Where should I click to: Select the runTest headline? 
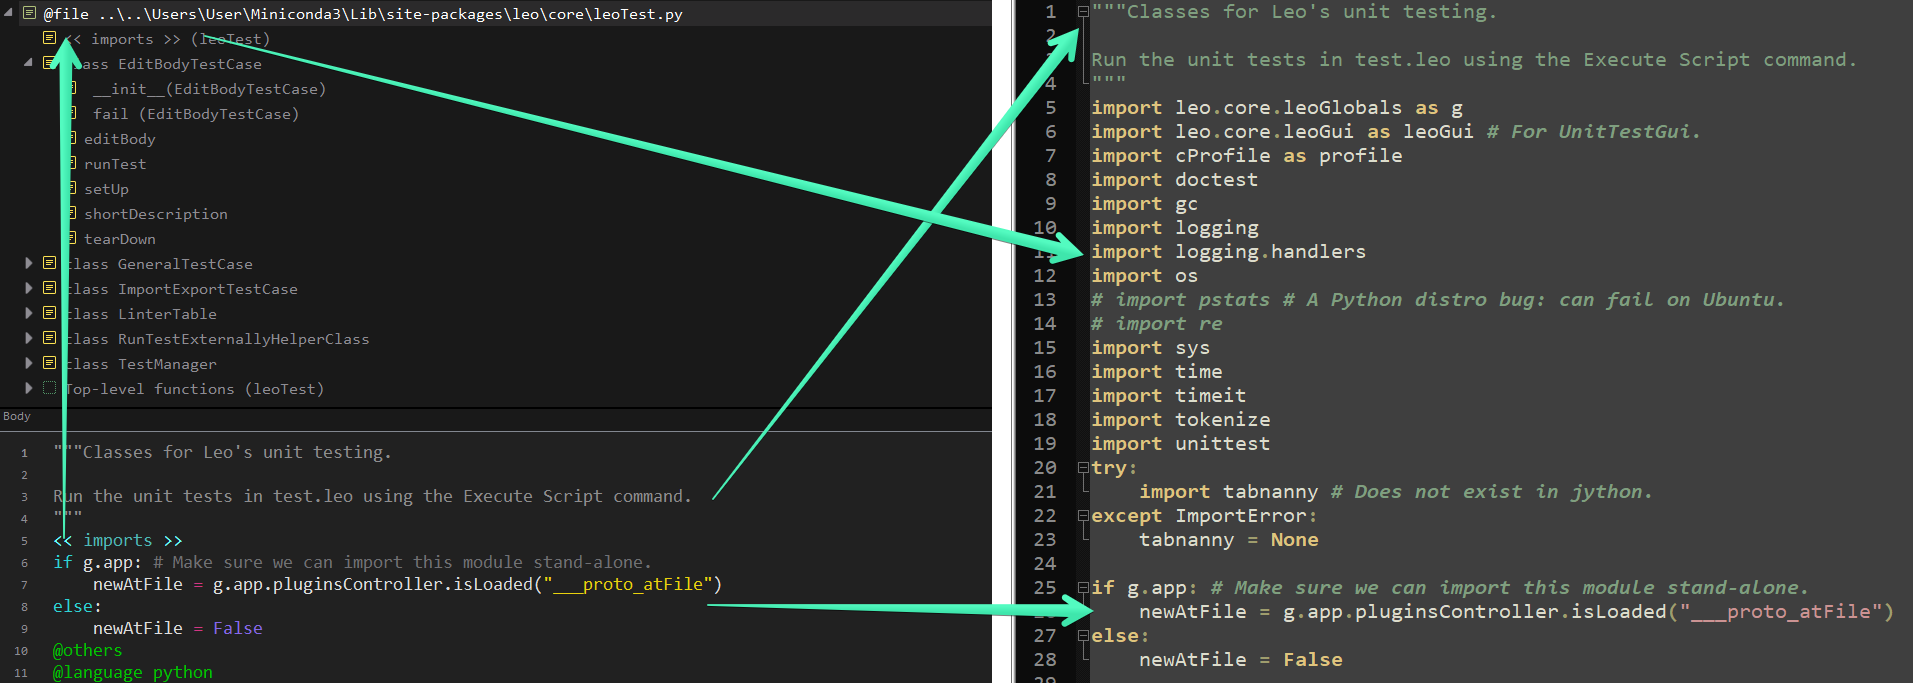[x=115, y=164]
